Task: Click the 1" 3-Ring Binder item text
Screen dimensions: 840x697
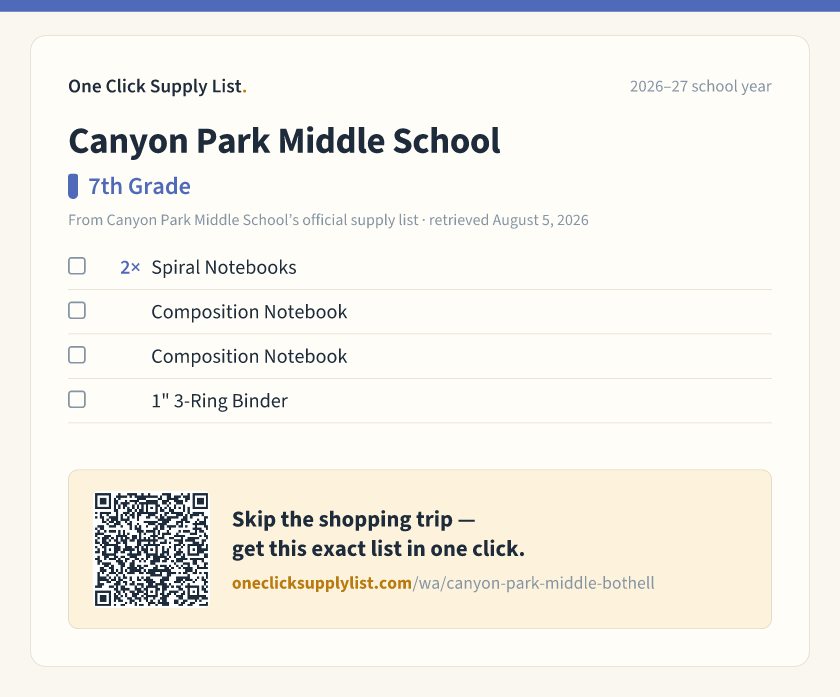Action: tap(220, 401)
